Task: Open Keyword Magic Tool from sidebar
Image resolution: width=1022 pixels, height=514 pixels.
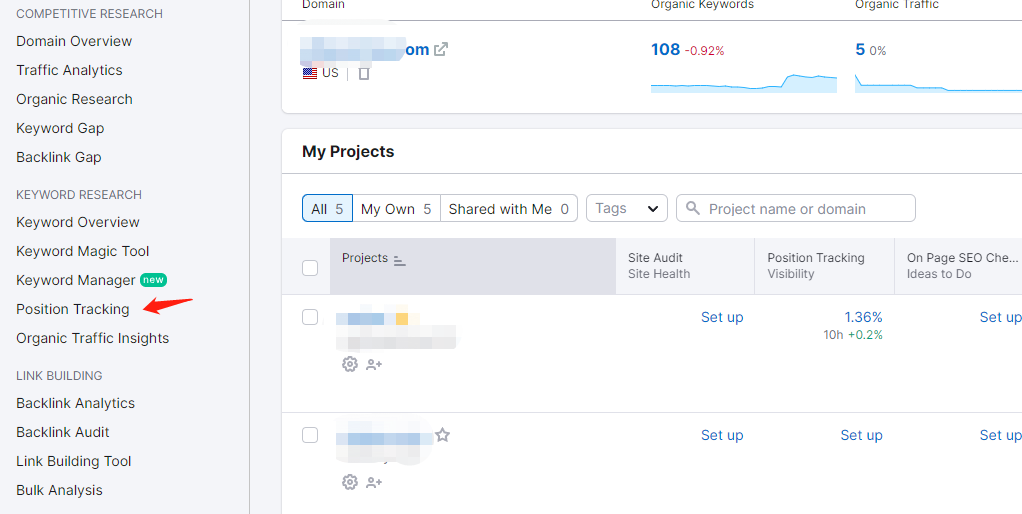Action: click(x=83, y=251)
